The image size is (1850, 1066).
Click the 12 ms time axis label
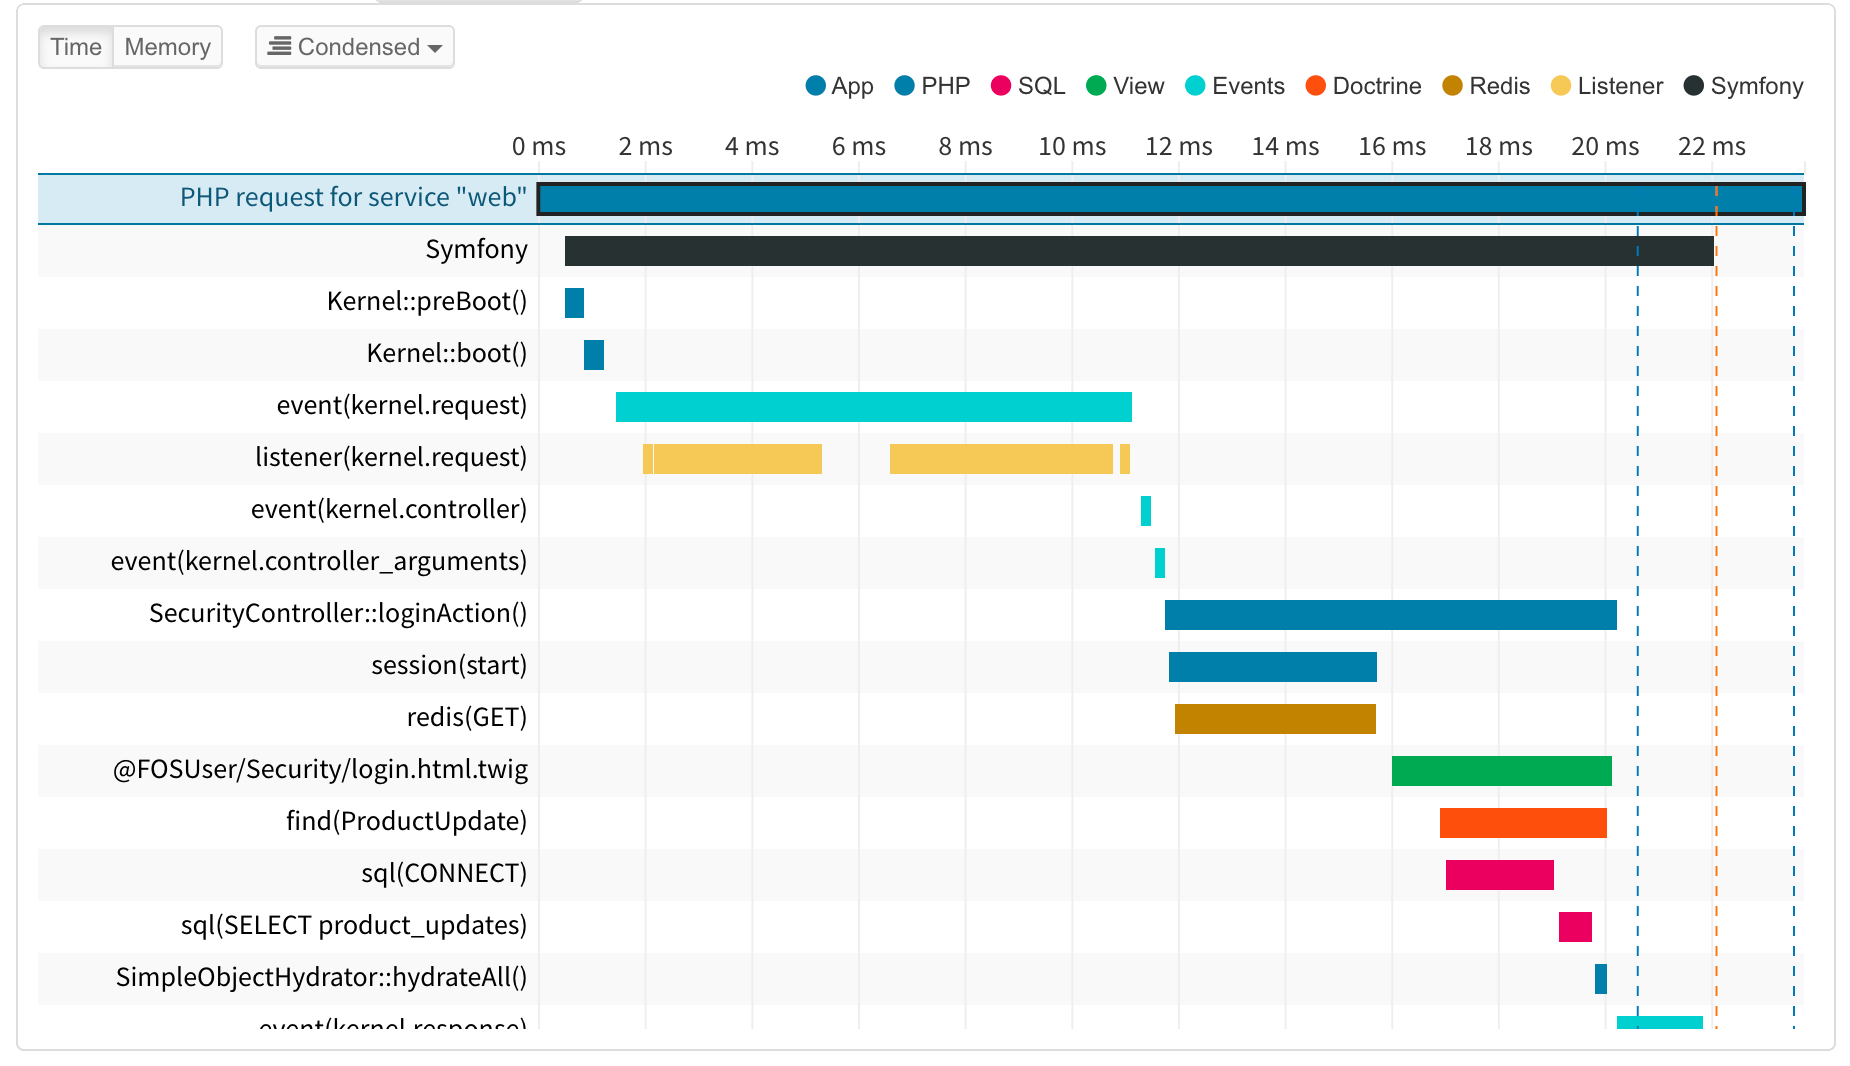pyautogui.click(x=1178, y=146)
